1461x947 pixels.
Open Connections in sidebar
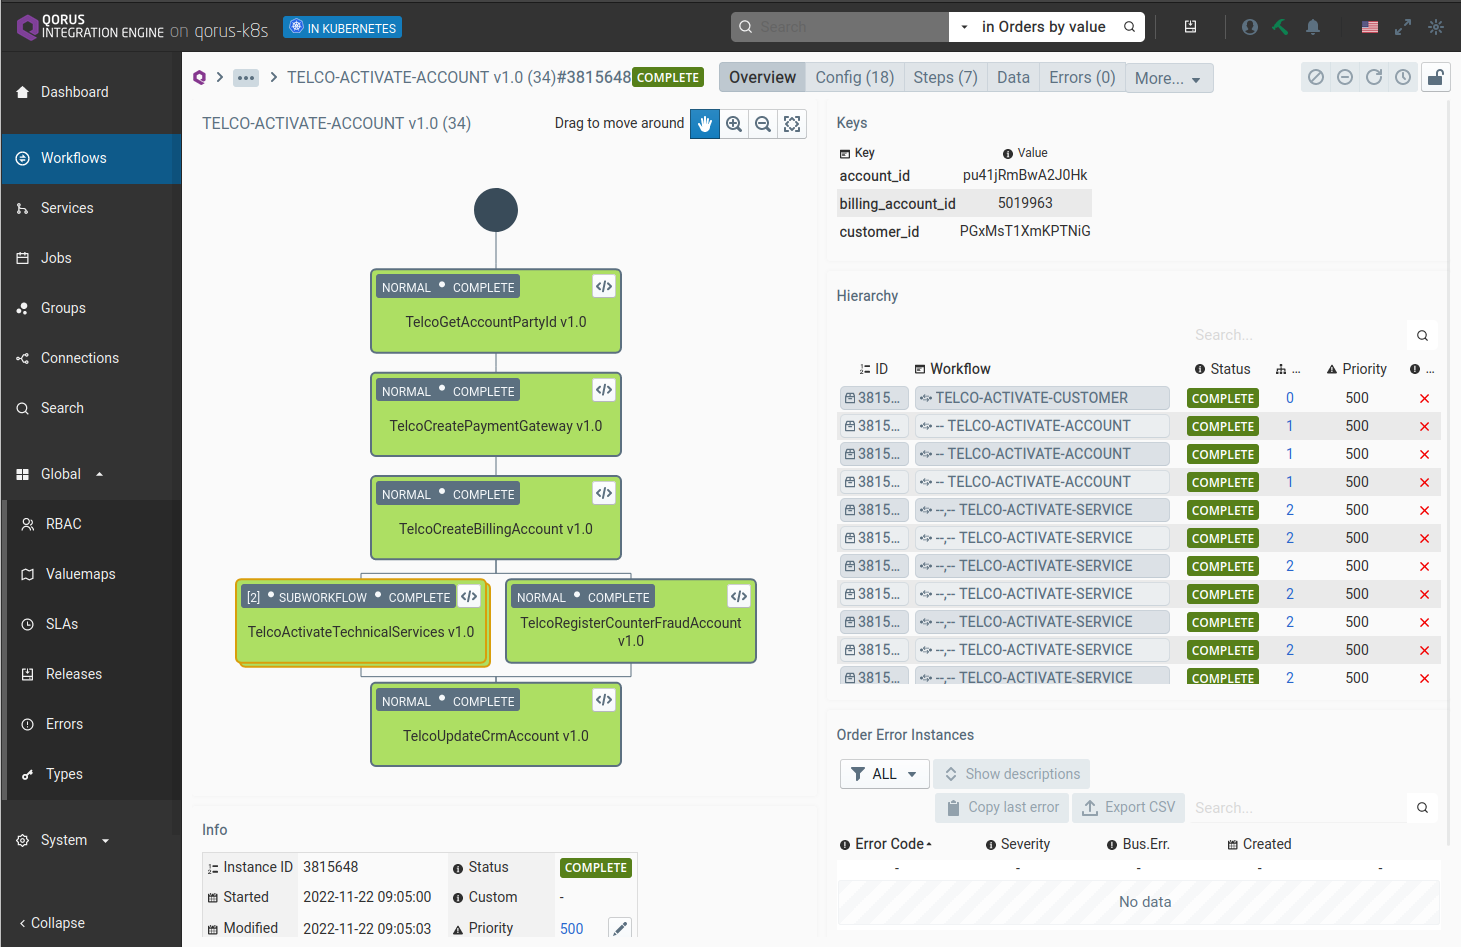(91, 358)
